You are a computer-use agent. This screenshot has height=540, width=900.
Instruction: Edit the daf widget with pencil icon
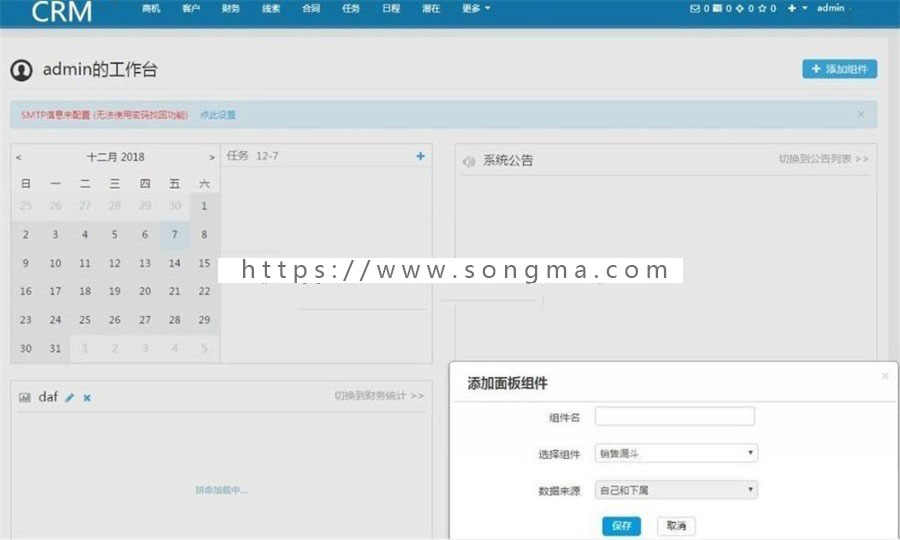tap(69, 397)
